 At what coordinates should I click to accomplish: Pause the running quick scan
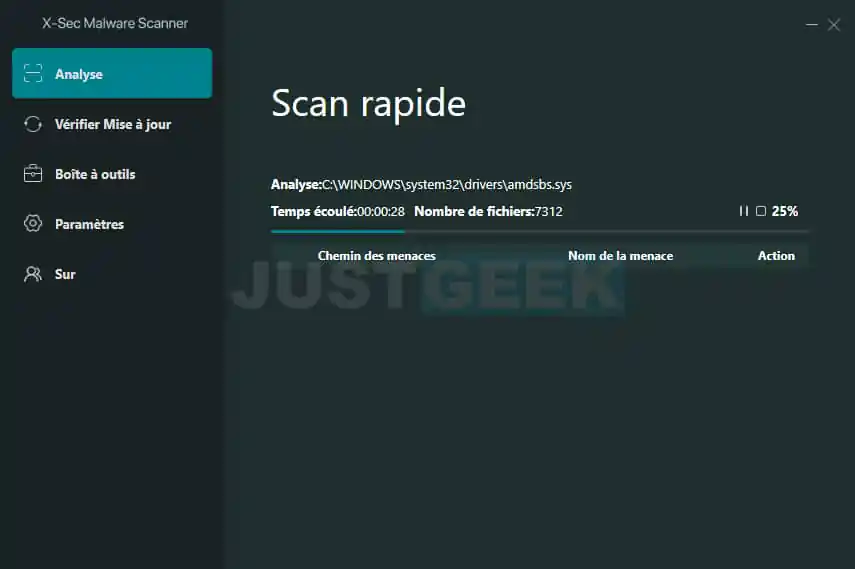pyautogui.click(x=744, y=211)
